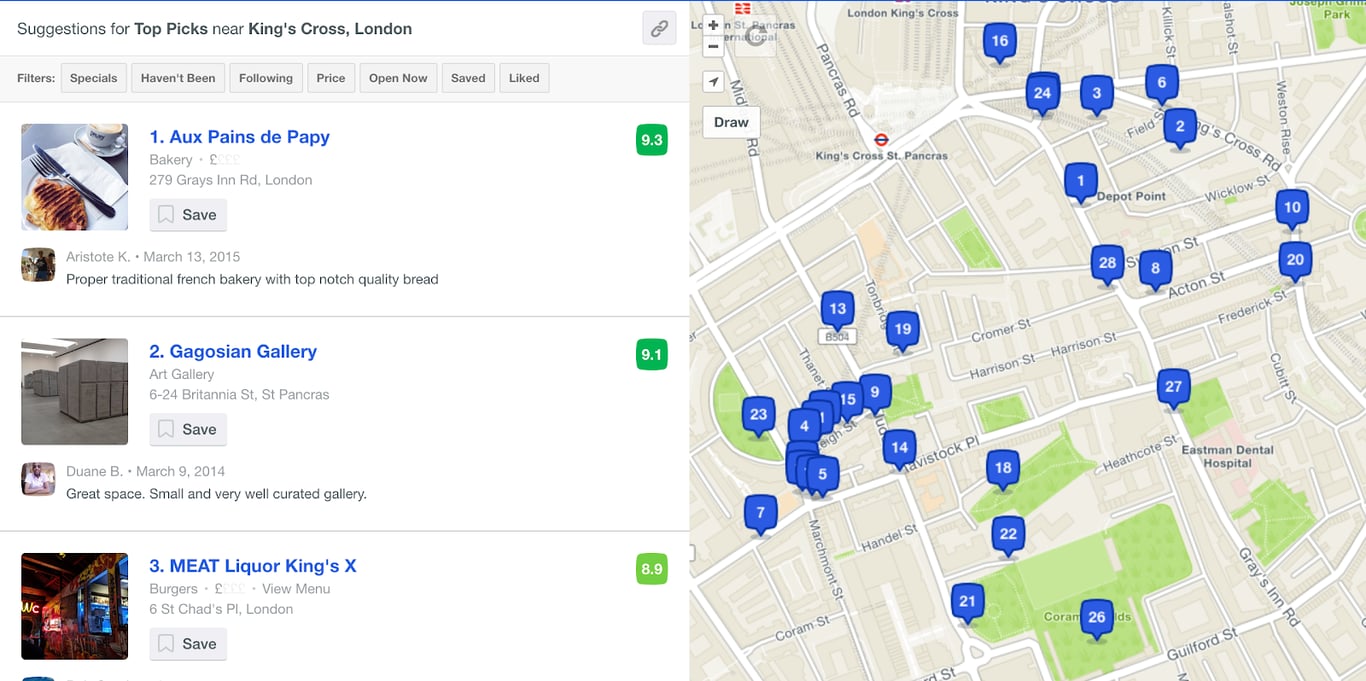Image resolution: width=1366 pixels, height=681 pixels.
Task: Click Gagosian Gallery photo thumbnail
Action: point(75,392)
